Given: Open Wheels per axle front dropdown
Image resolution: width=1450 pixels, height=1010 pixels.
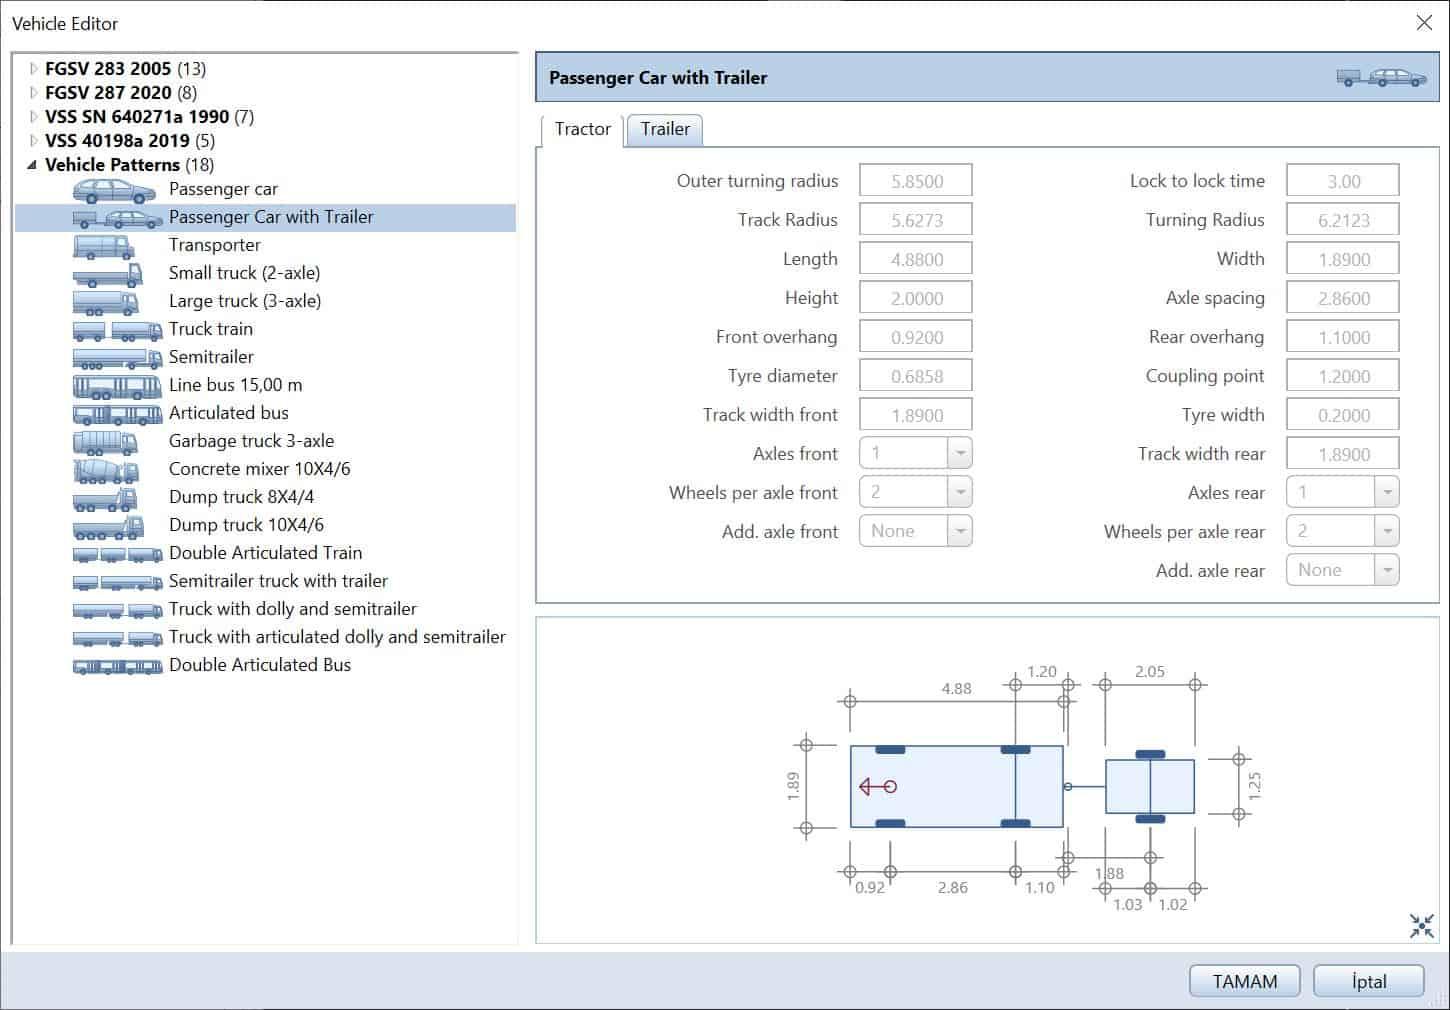Looking at the screenshot, I should point(959,493).
